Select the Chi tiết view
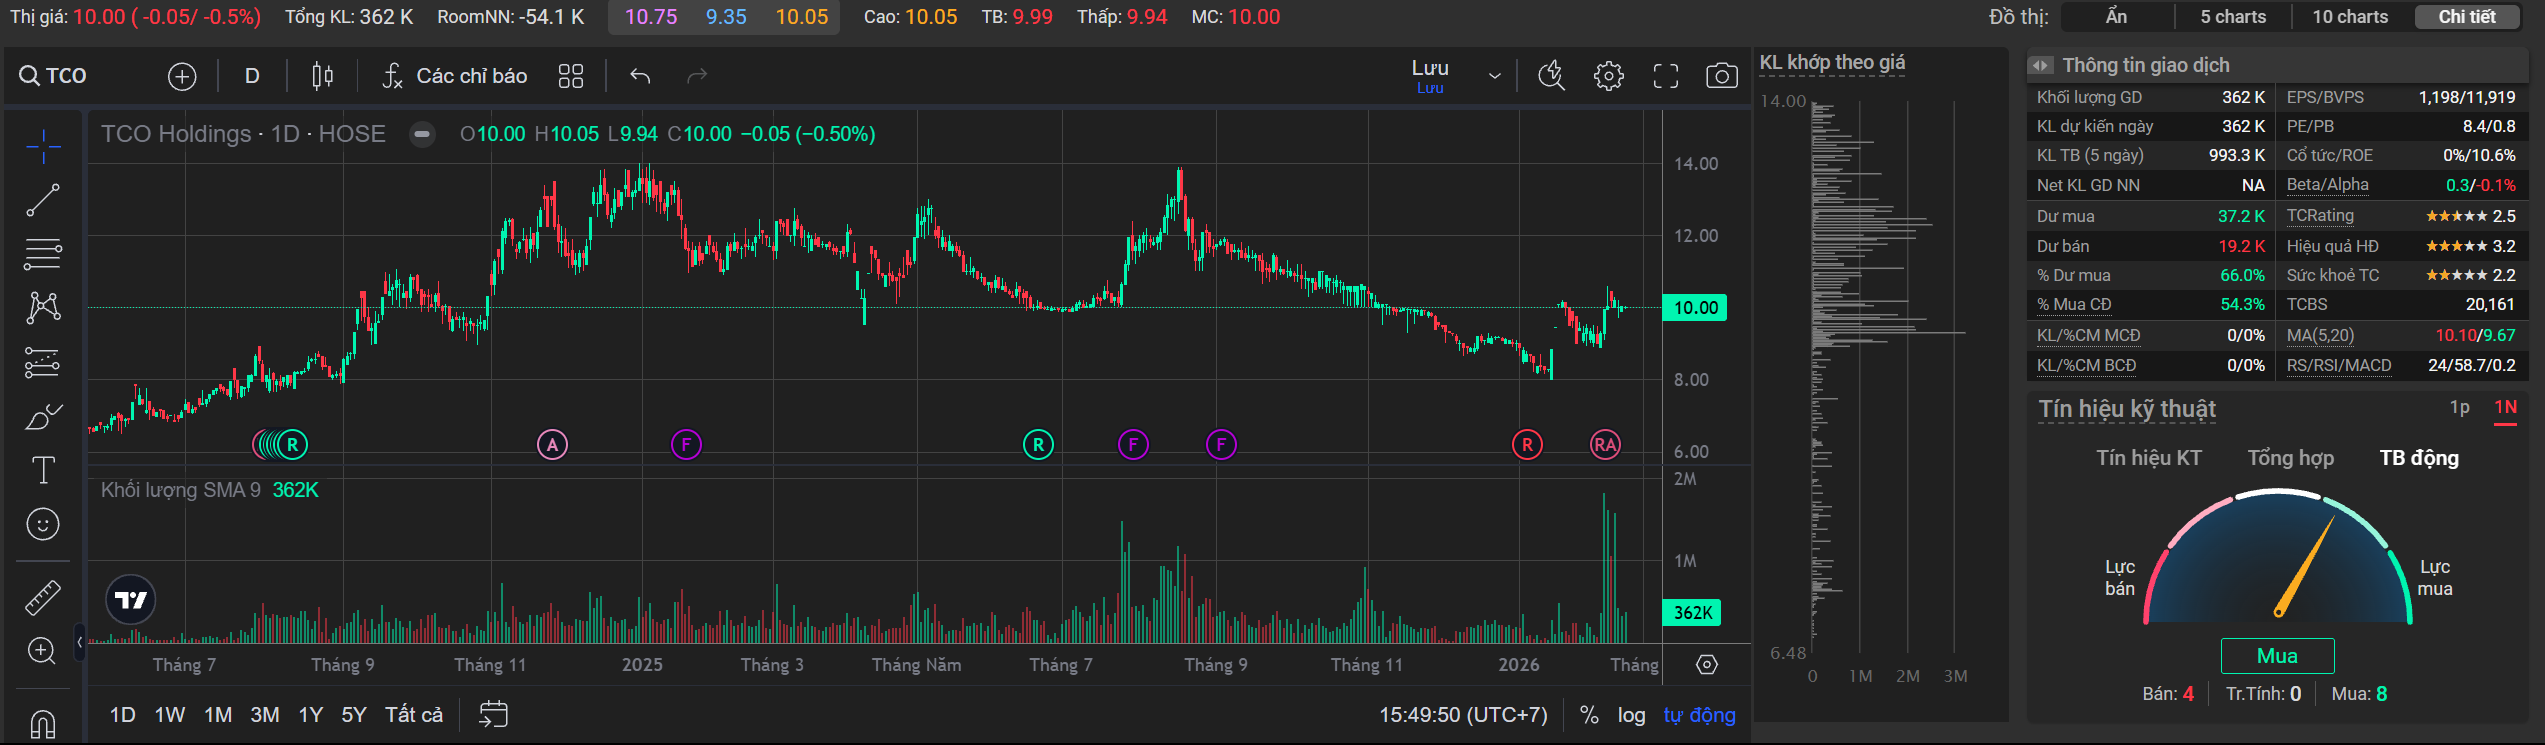The height and width of the screenshot is (745, 2545). click(x=2466, y=17)
